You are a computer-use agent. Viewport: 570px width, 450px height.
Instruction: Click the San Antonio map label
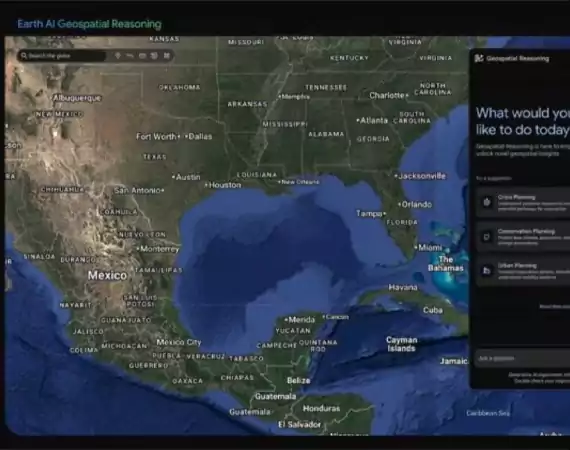[x=137, y=190]
